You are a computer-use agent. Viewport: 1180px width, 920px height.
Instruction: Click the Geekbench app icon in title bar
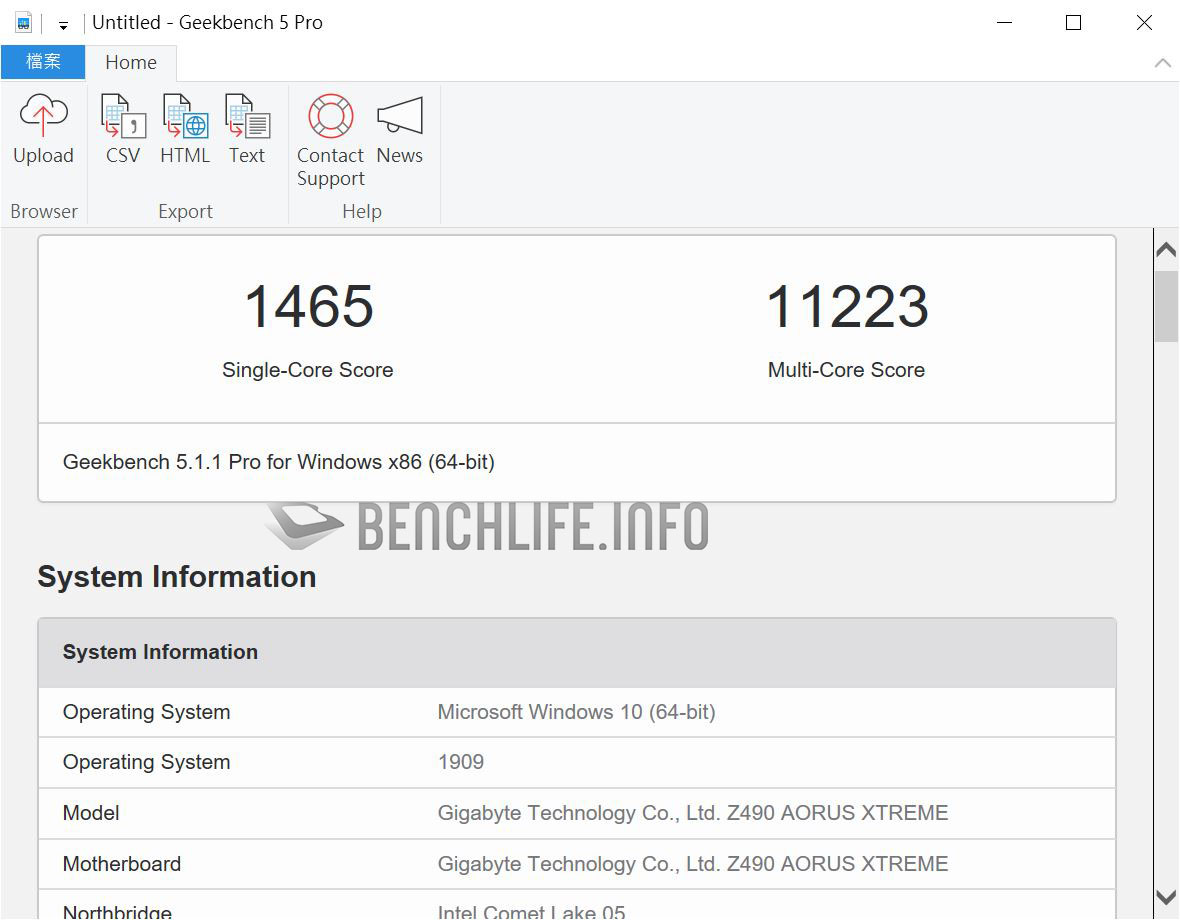coord(23,22)
